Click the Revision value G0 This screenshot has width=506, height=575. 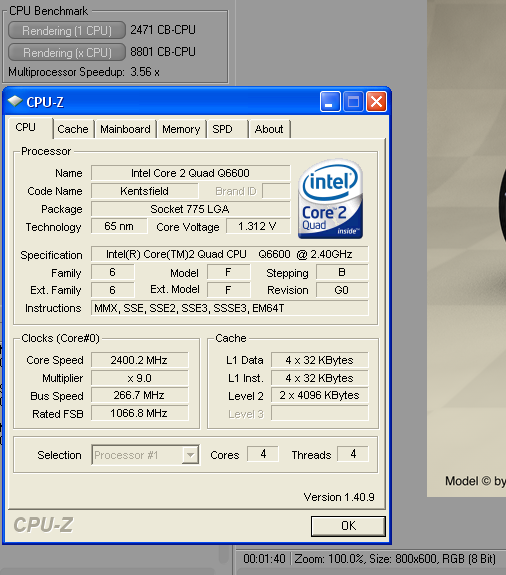(x=342, y=290)
